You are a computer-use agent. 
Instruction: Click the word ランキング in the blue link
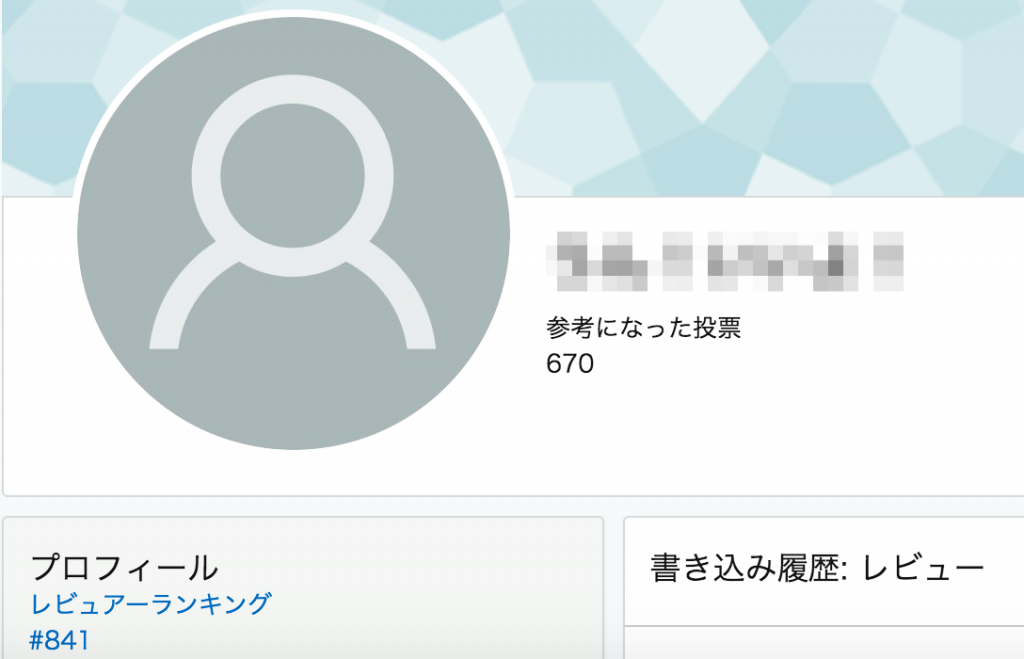[x=212, y=603]
